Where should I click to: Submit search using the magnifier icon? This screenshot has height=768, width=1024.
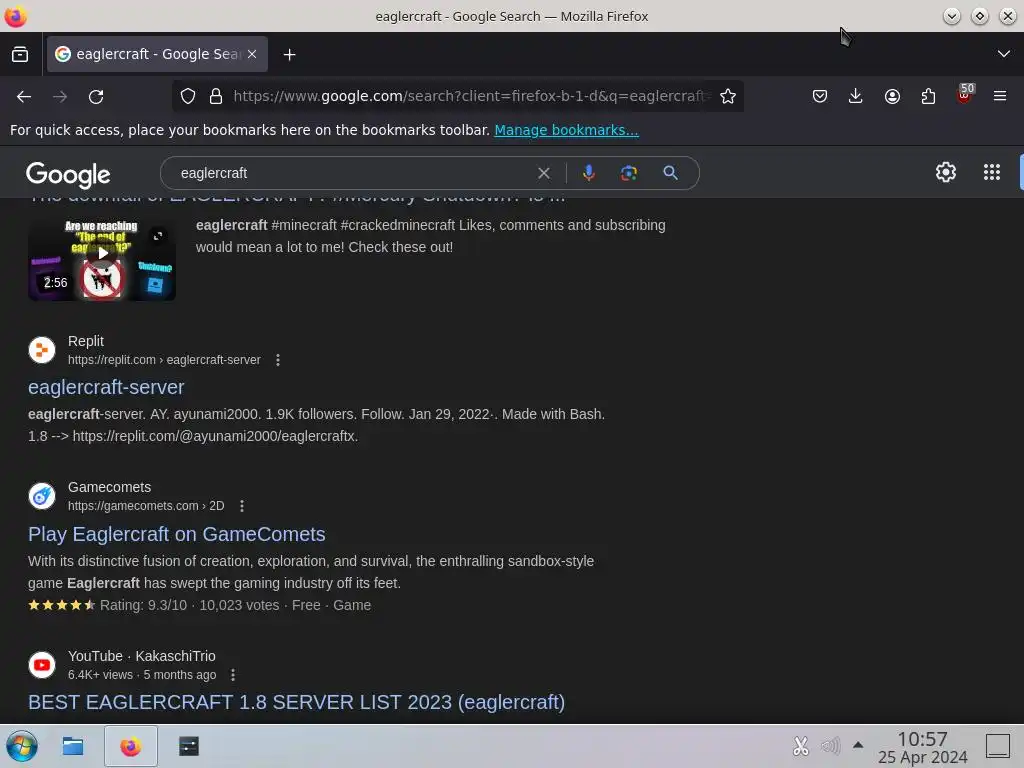[670, 173]
